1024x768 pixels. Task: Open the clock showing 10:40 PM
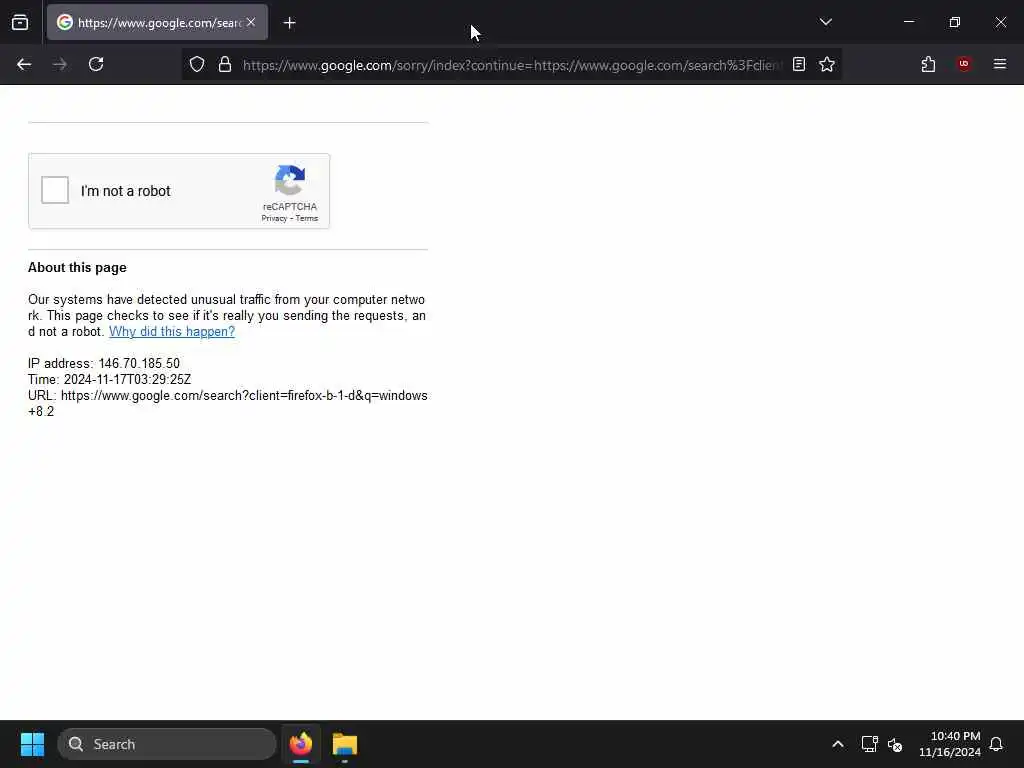(950, 744)
